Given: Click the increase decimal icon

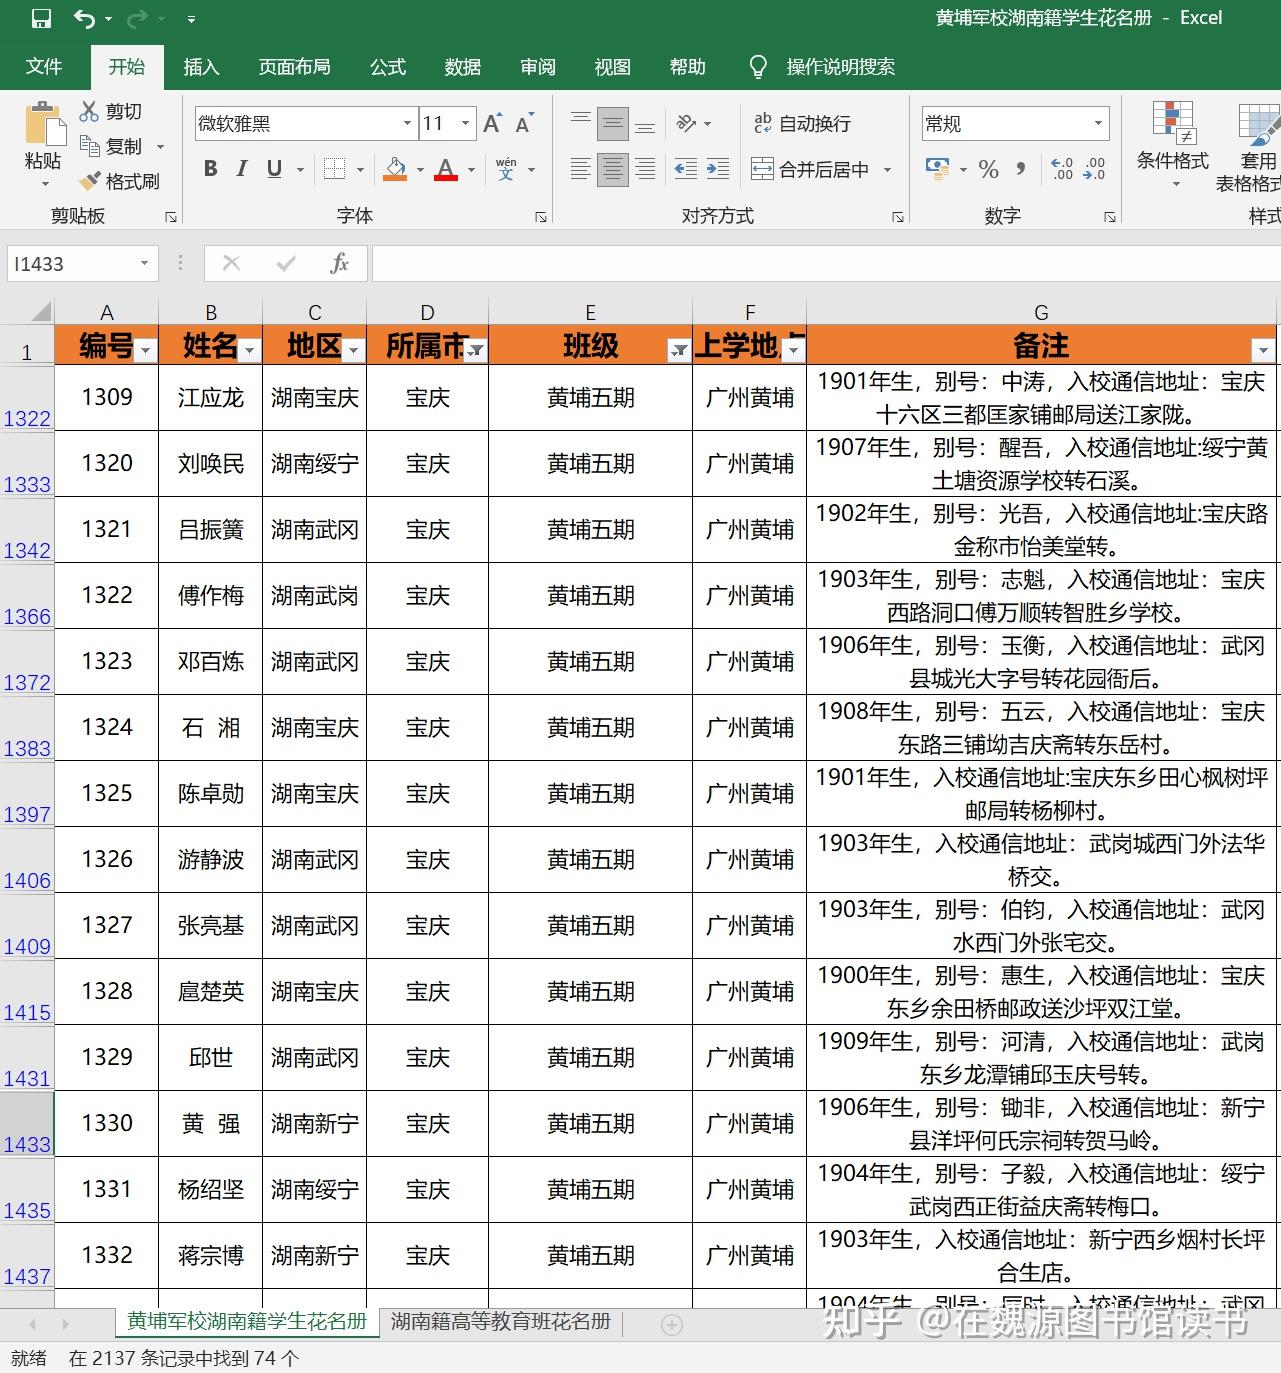Looking at the screenshot, I should (x=1062, y=169).
